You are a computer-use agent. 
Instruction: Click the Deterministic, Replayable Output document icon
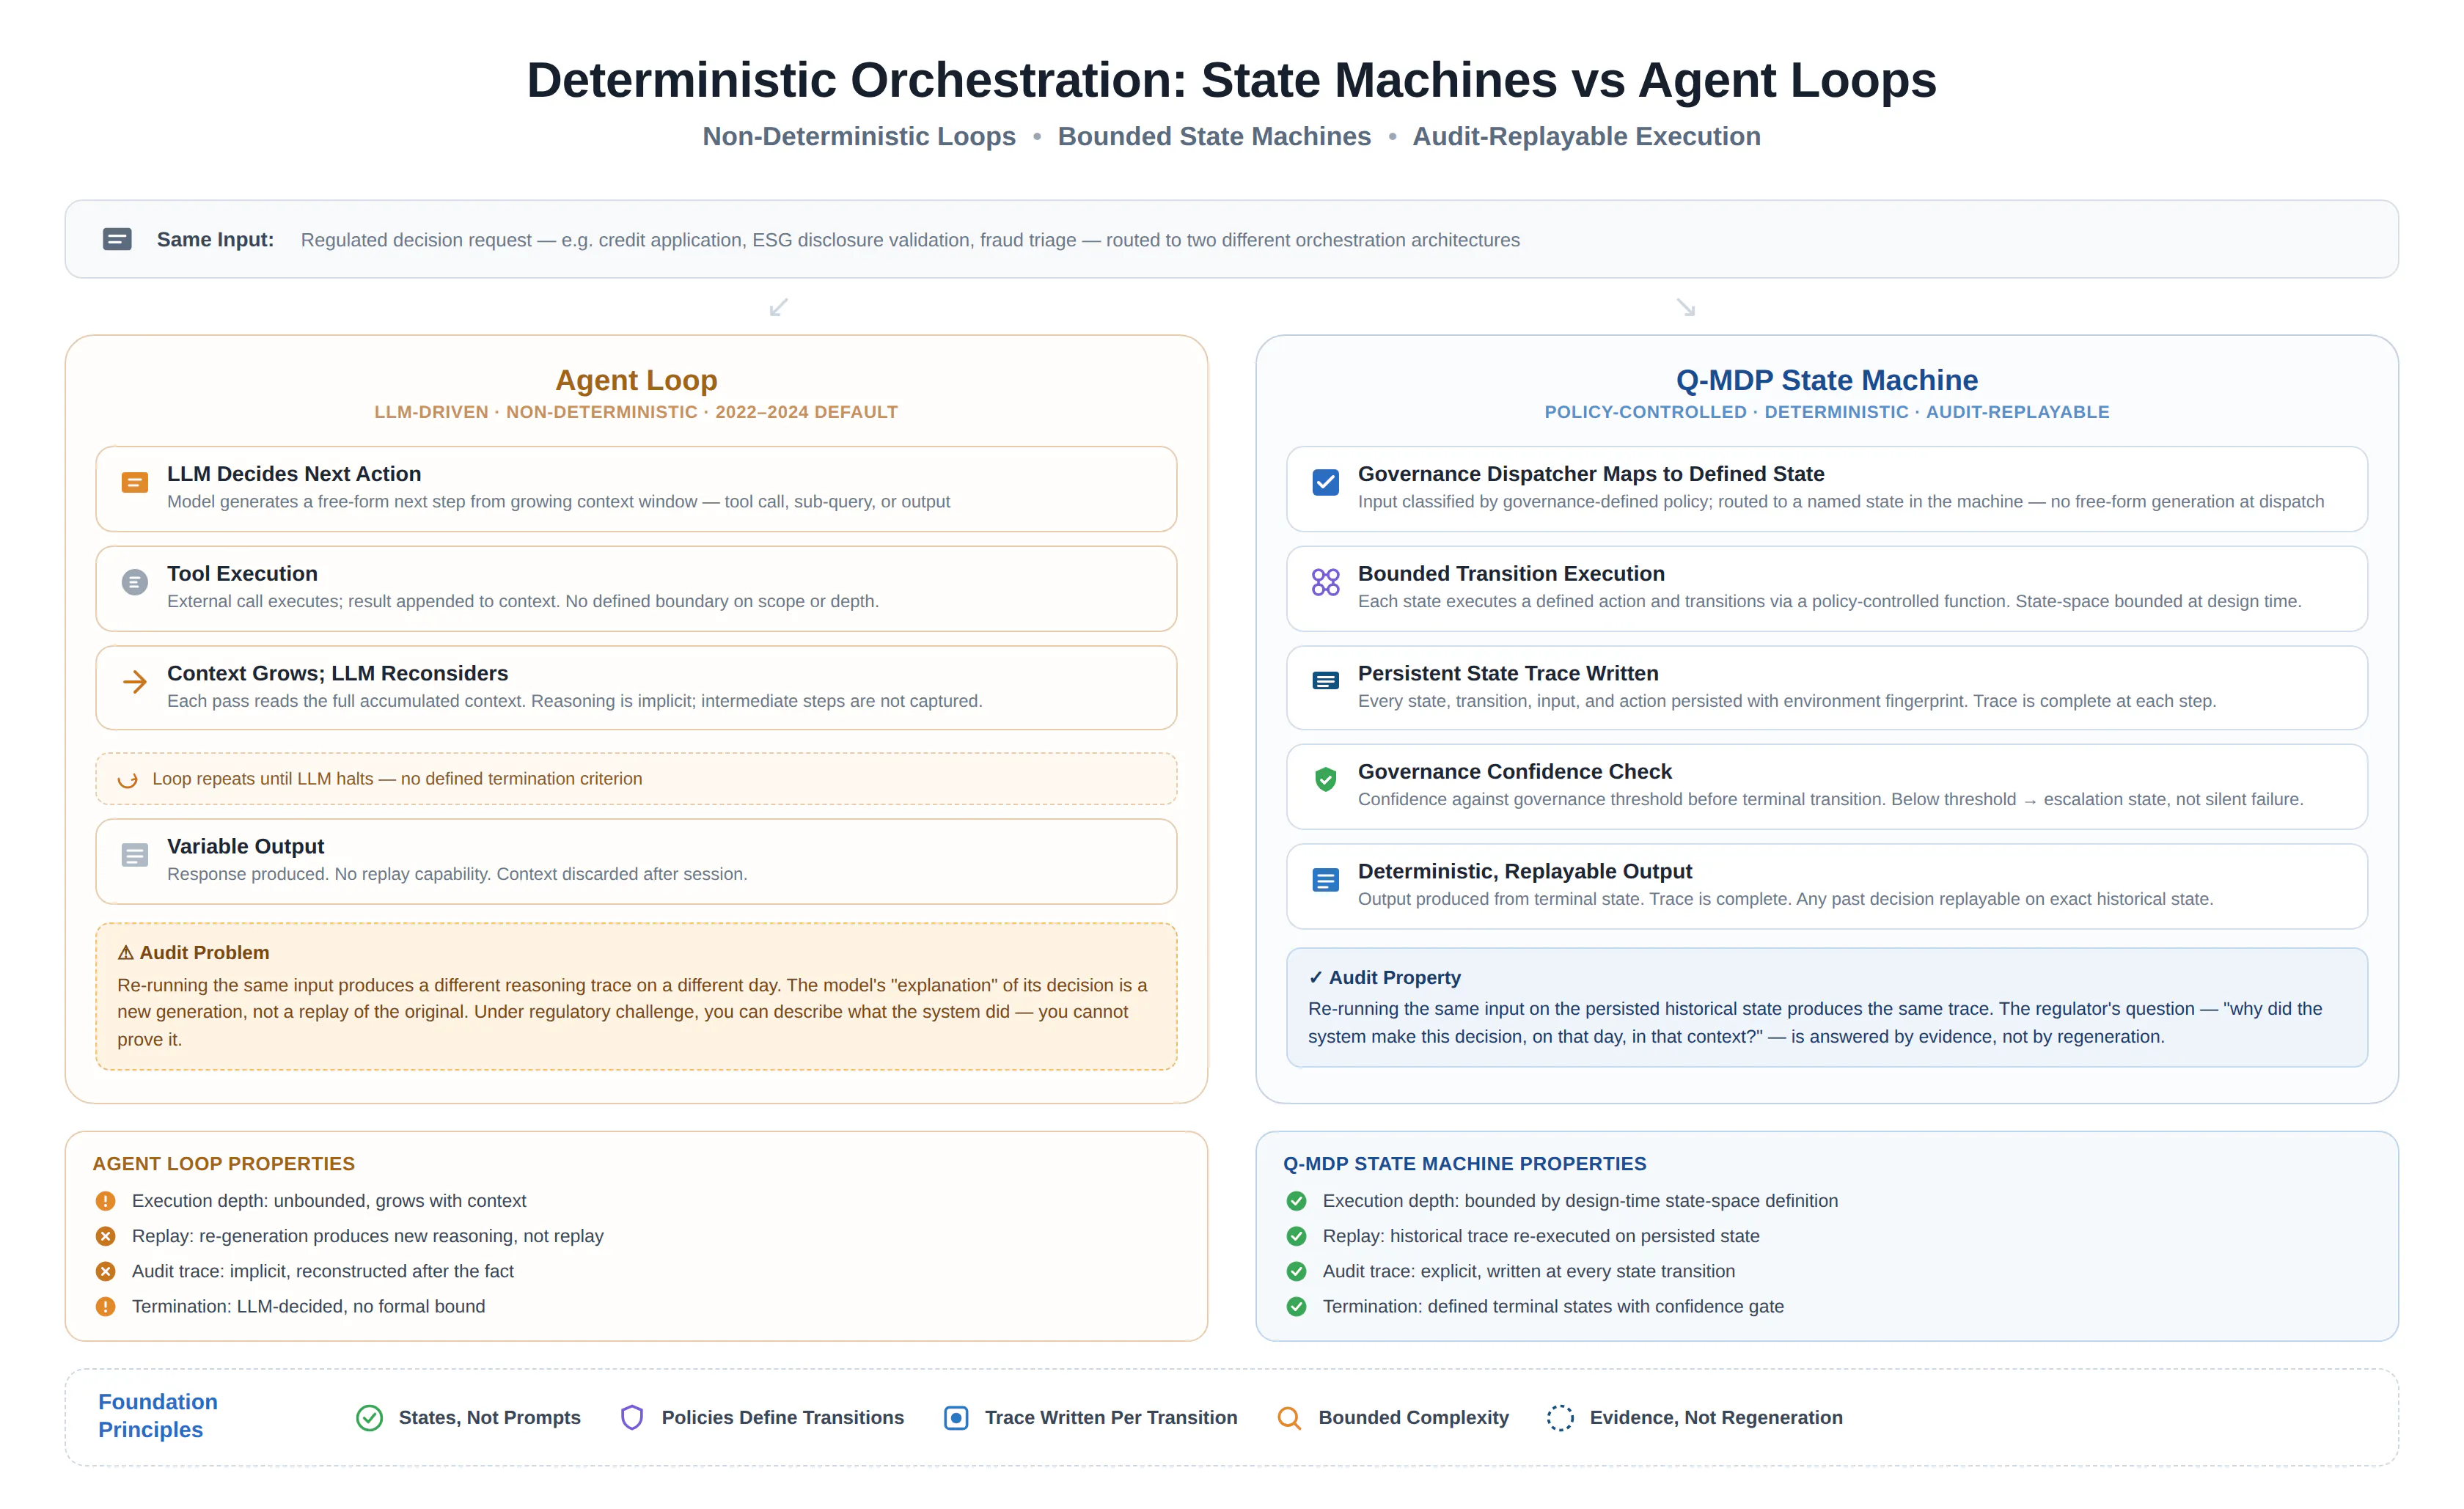click(1325, 880)
